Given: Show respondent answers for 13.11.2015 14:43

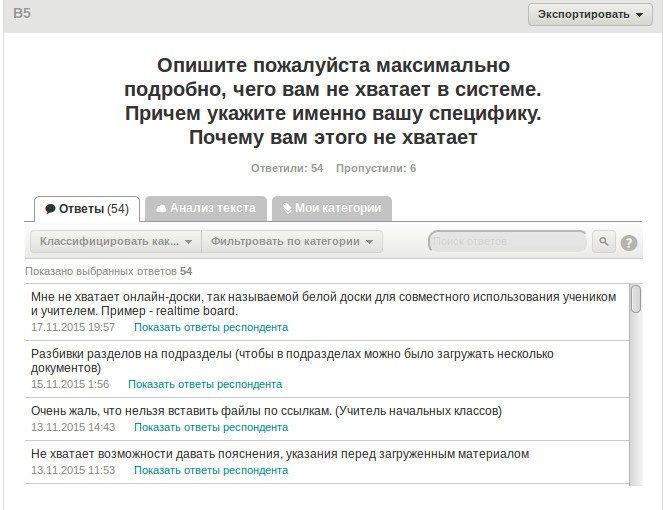Looking at the screenshot, I should point(211,428).
